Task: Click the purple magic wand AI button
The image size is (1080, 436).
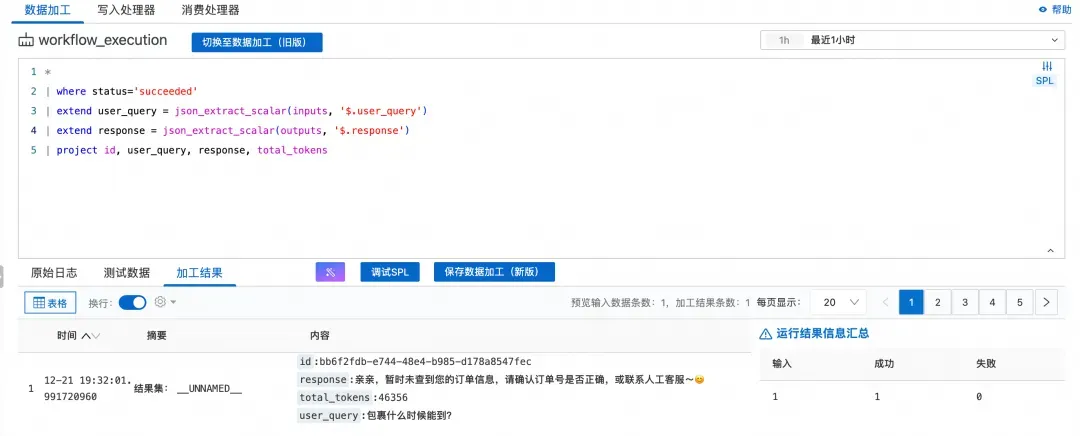Action: point(330,272)
